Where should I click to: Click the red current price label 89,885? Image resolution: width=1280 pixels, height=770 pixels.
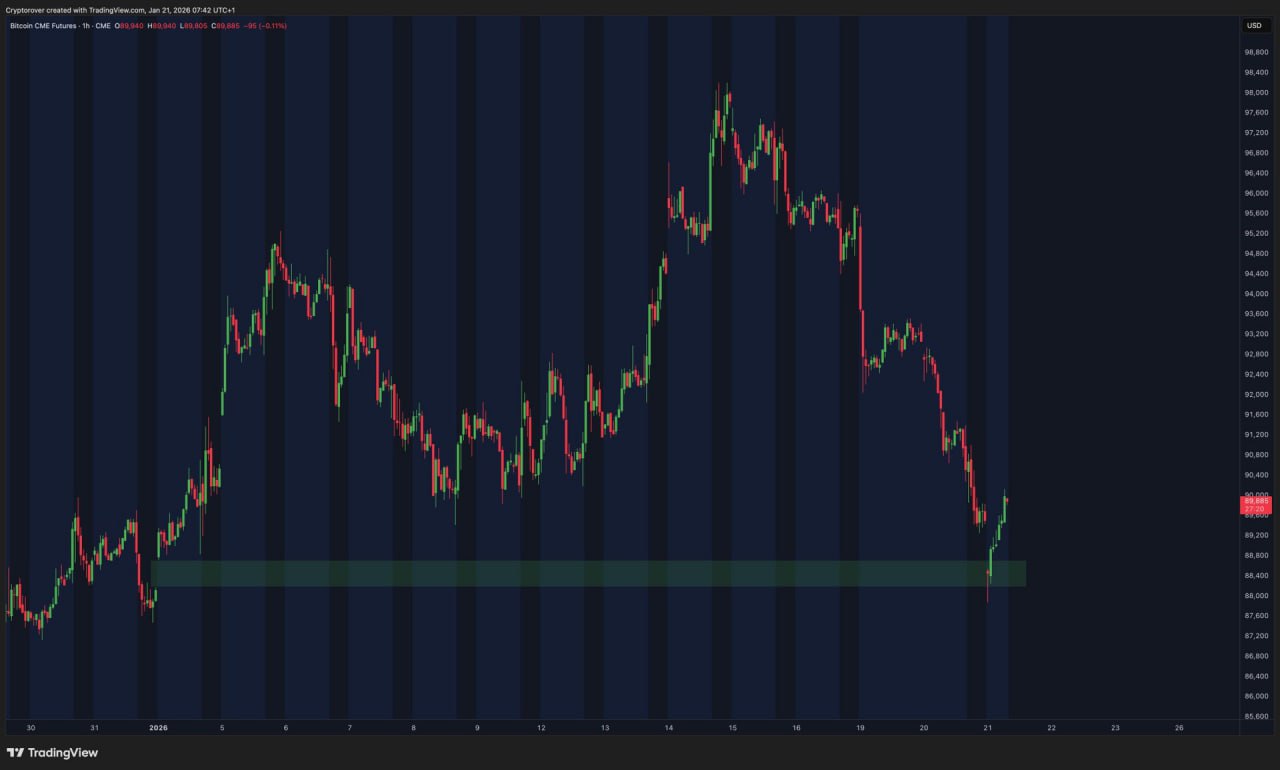(x=1255, y=501)
